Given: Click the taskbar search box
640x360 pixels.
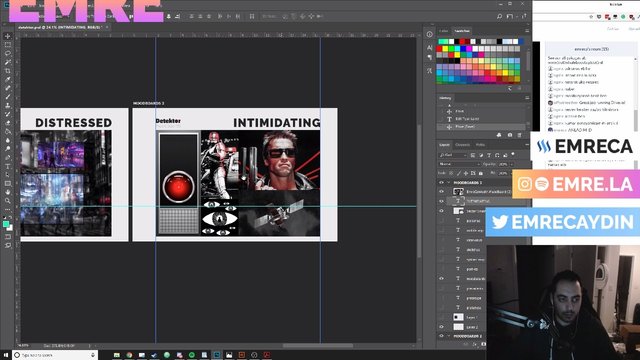Looking at the screenshot, I should click(55, 355).
